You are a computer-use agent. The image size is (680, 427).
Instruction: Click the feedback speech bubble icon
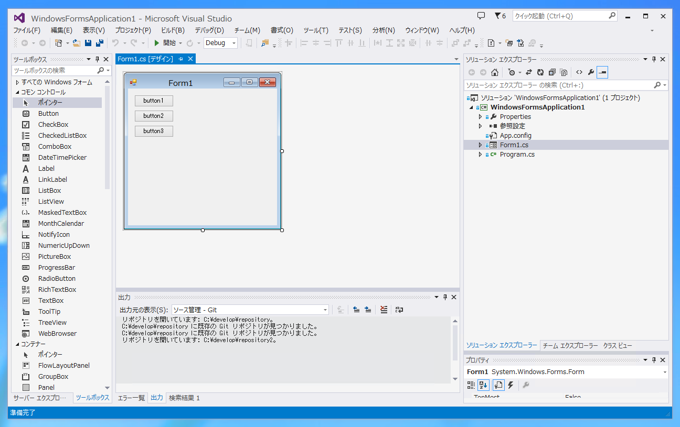[481, 16]
